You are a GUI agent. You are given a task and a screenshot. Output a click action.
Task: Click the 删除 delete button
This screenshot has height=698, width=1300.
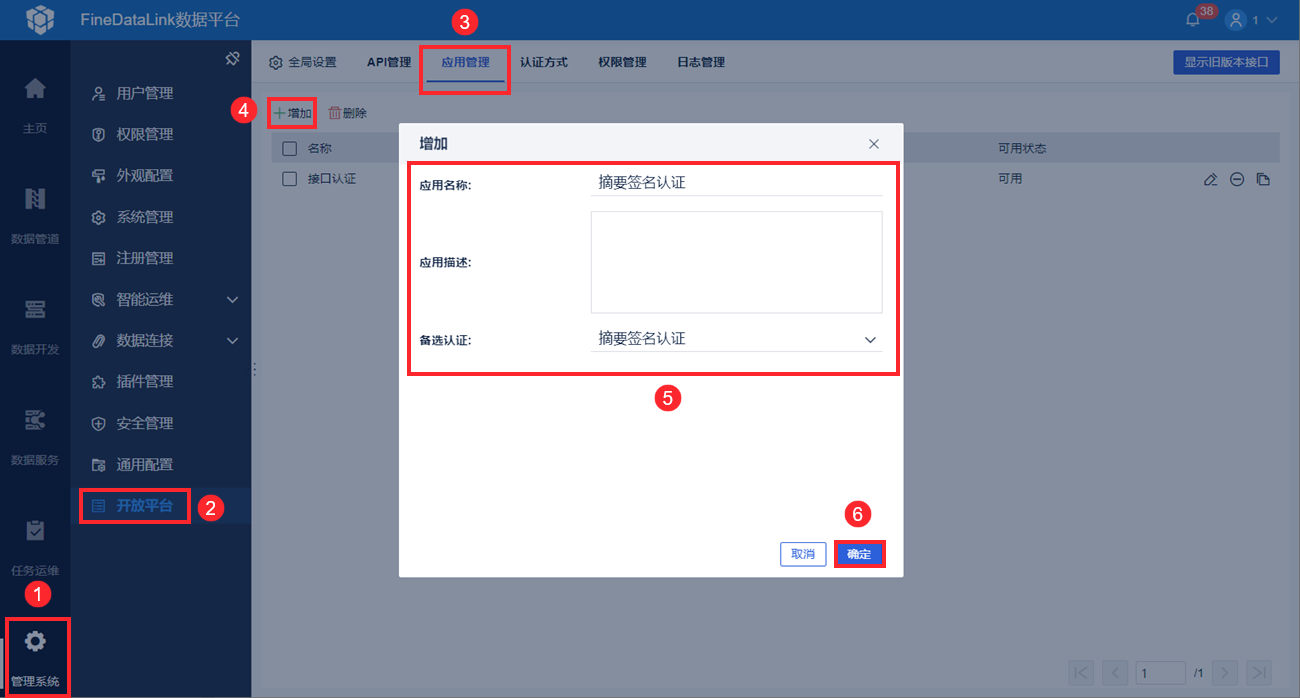click(x=348, y=113)
